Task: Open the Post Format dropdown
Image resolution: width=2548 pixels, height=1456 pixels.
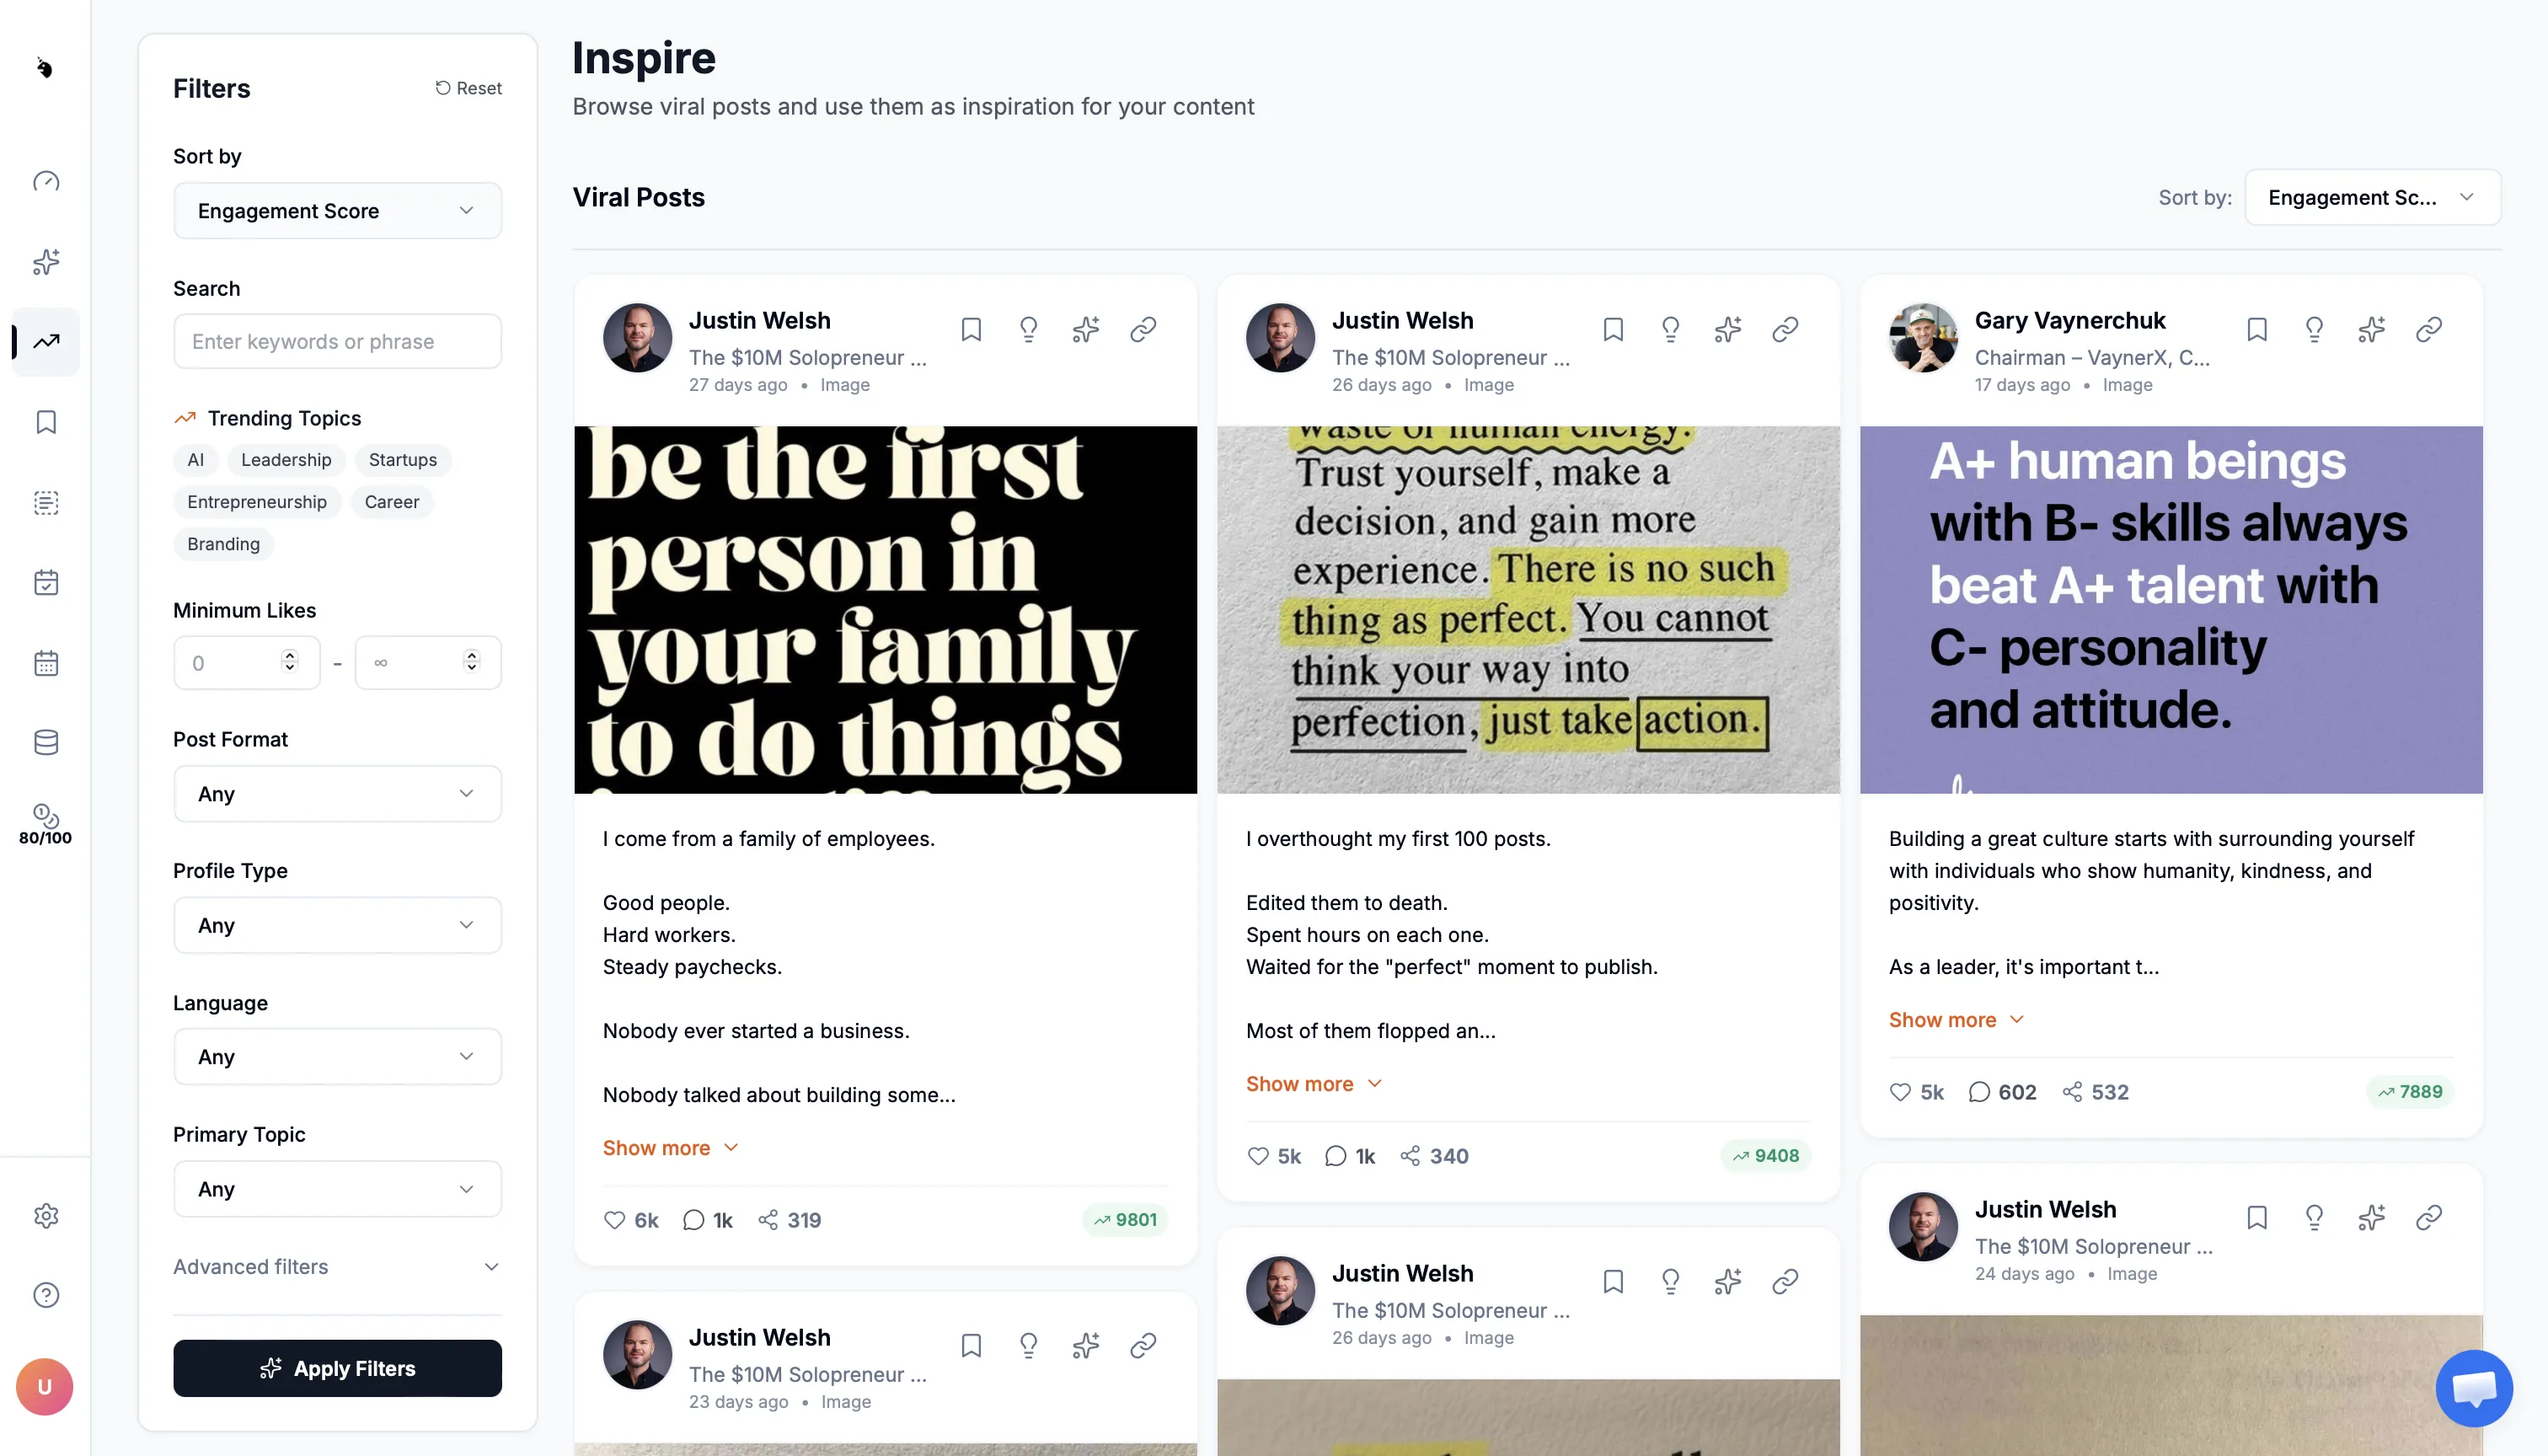Action: [337, 793]
